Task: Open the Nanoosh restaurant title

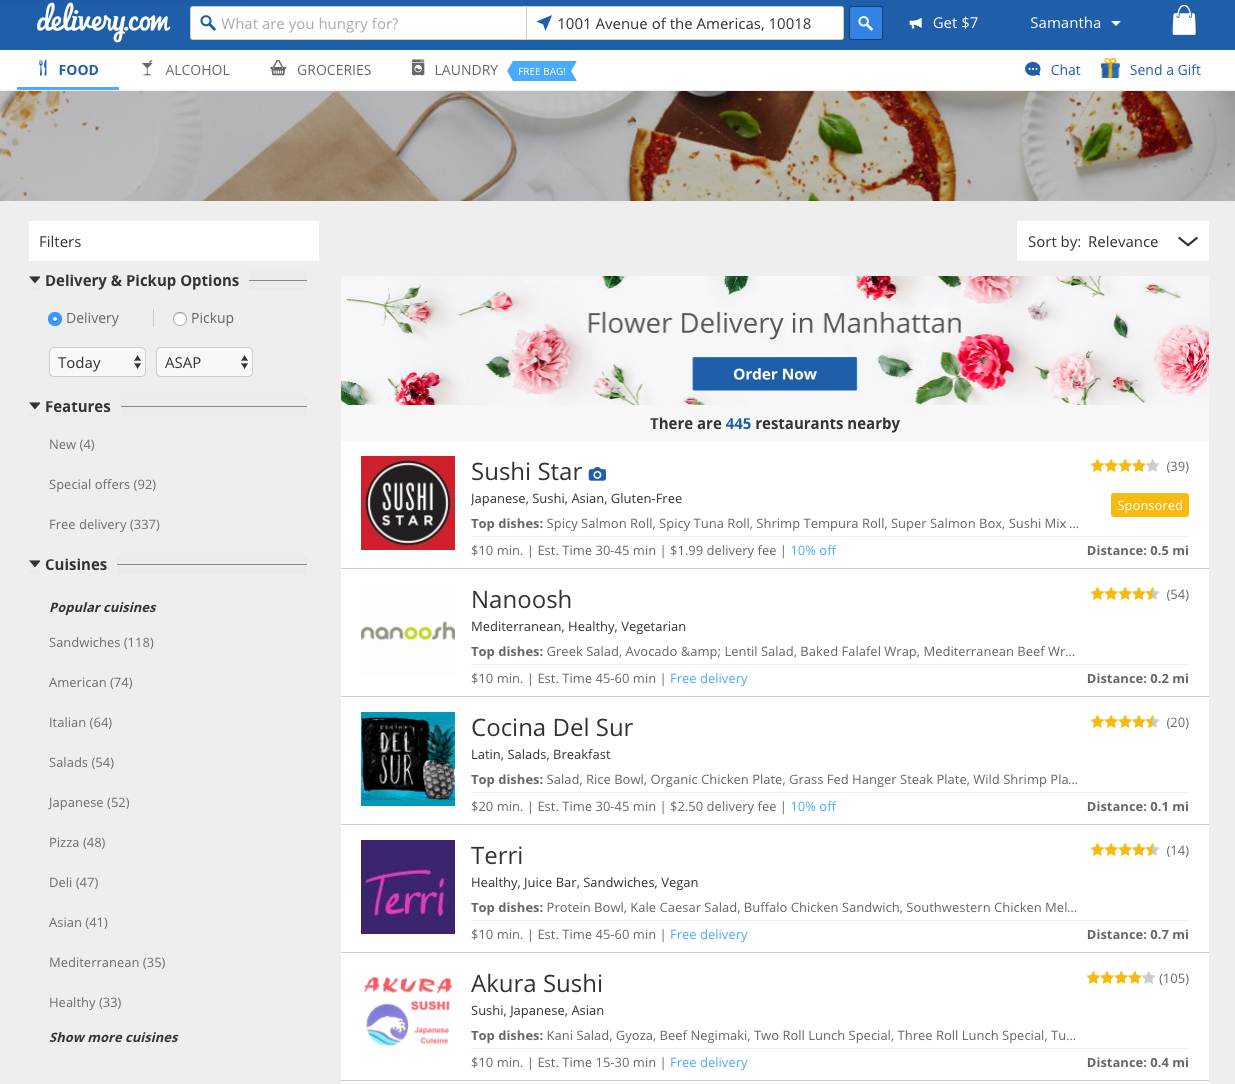Action: pos(521,599)
